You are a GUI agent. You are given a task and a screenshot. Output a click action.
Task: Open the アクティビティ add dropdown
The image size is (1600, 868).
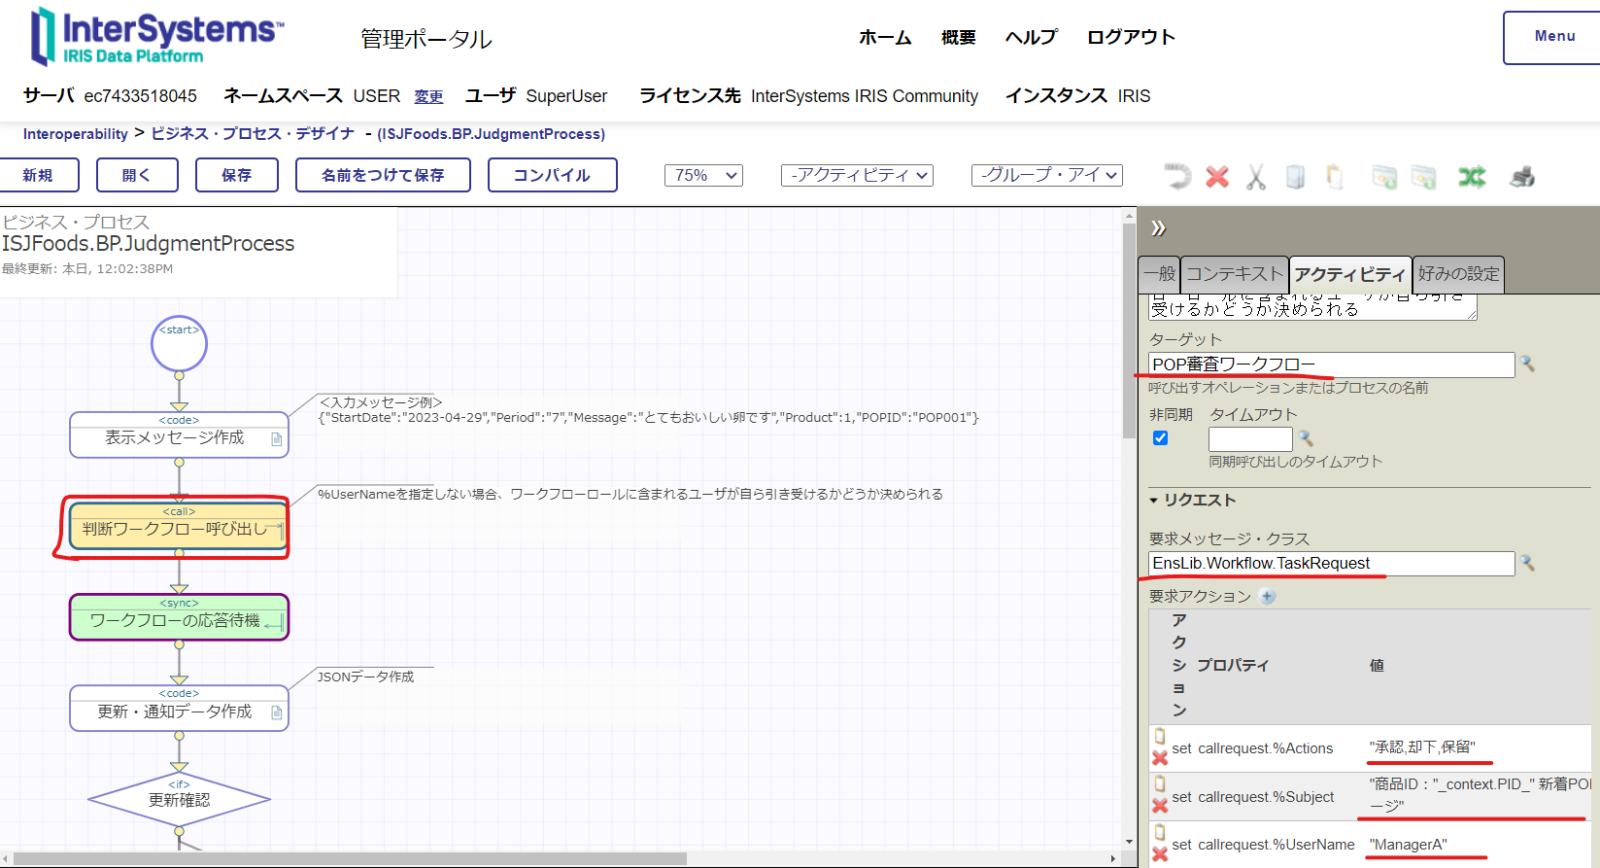(x=856, y=175)
